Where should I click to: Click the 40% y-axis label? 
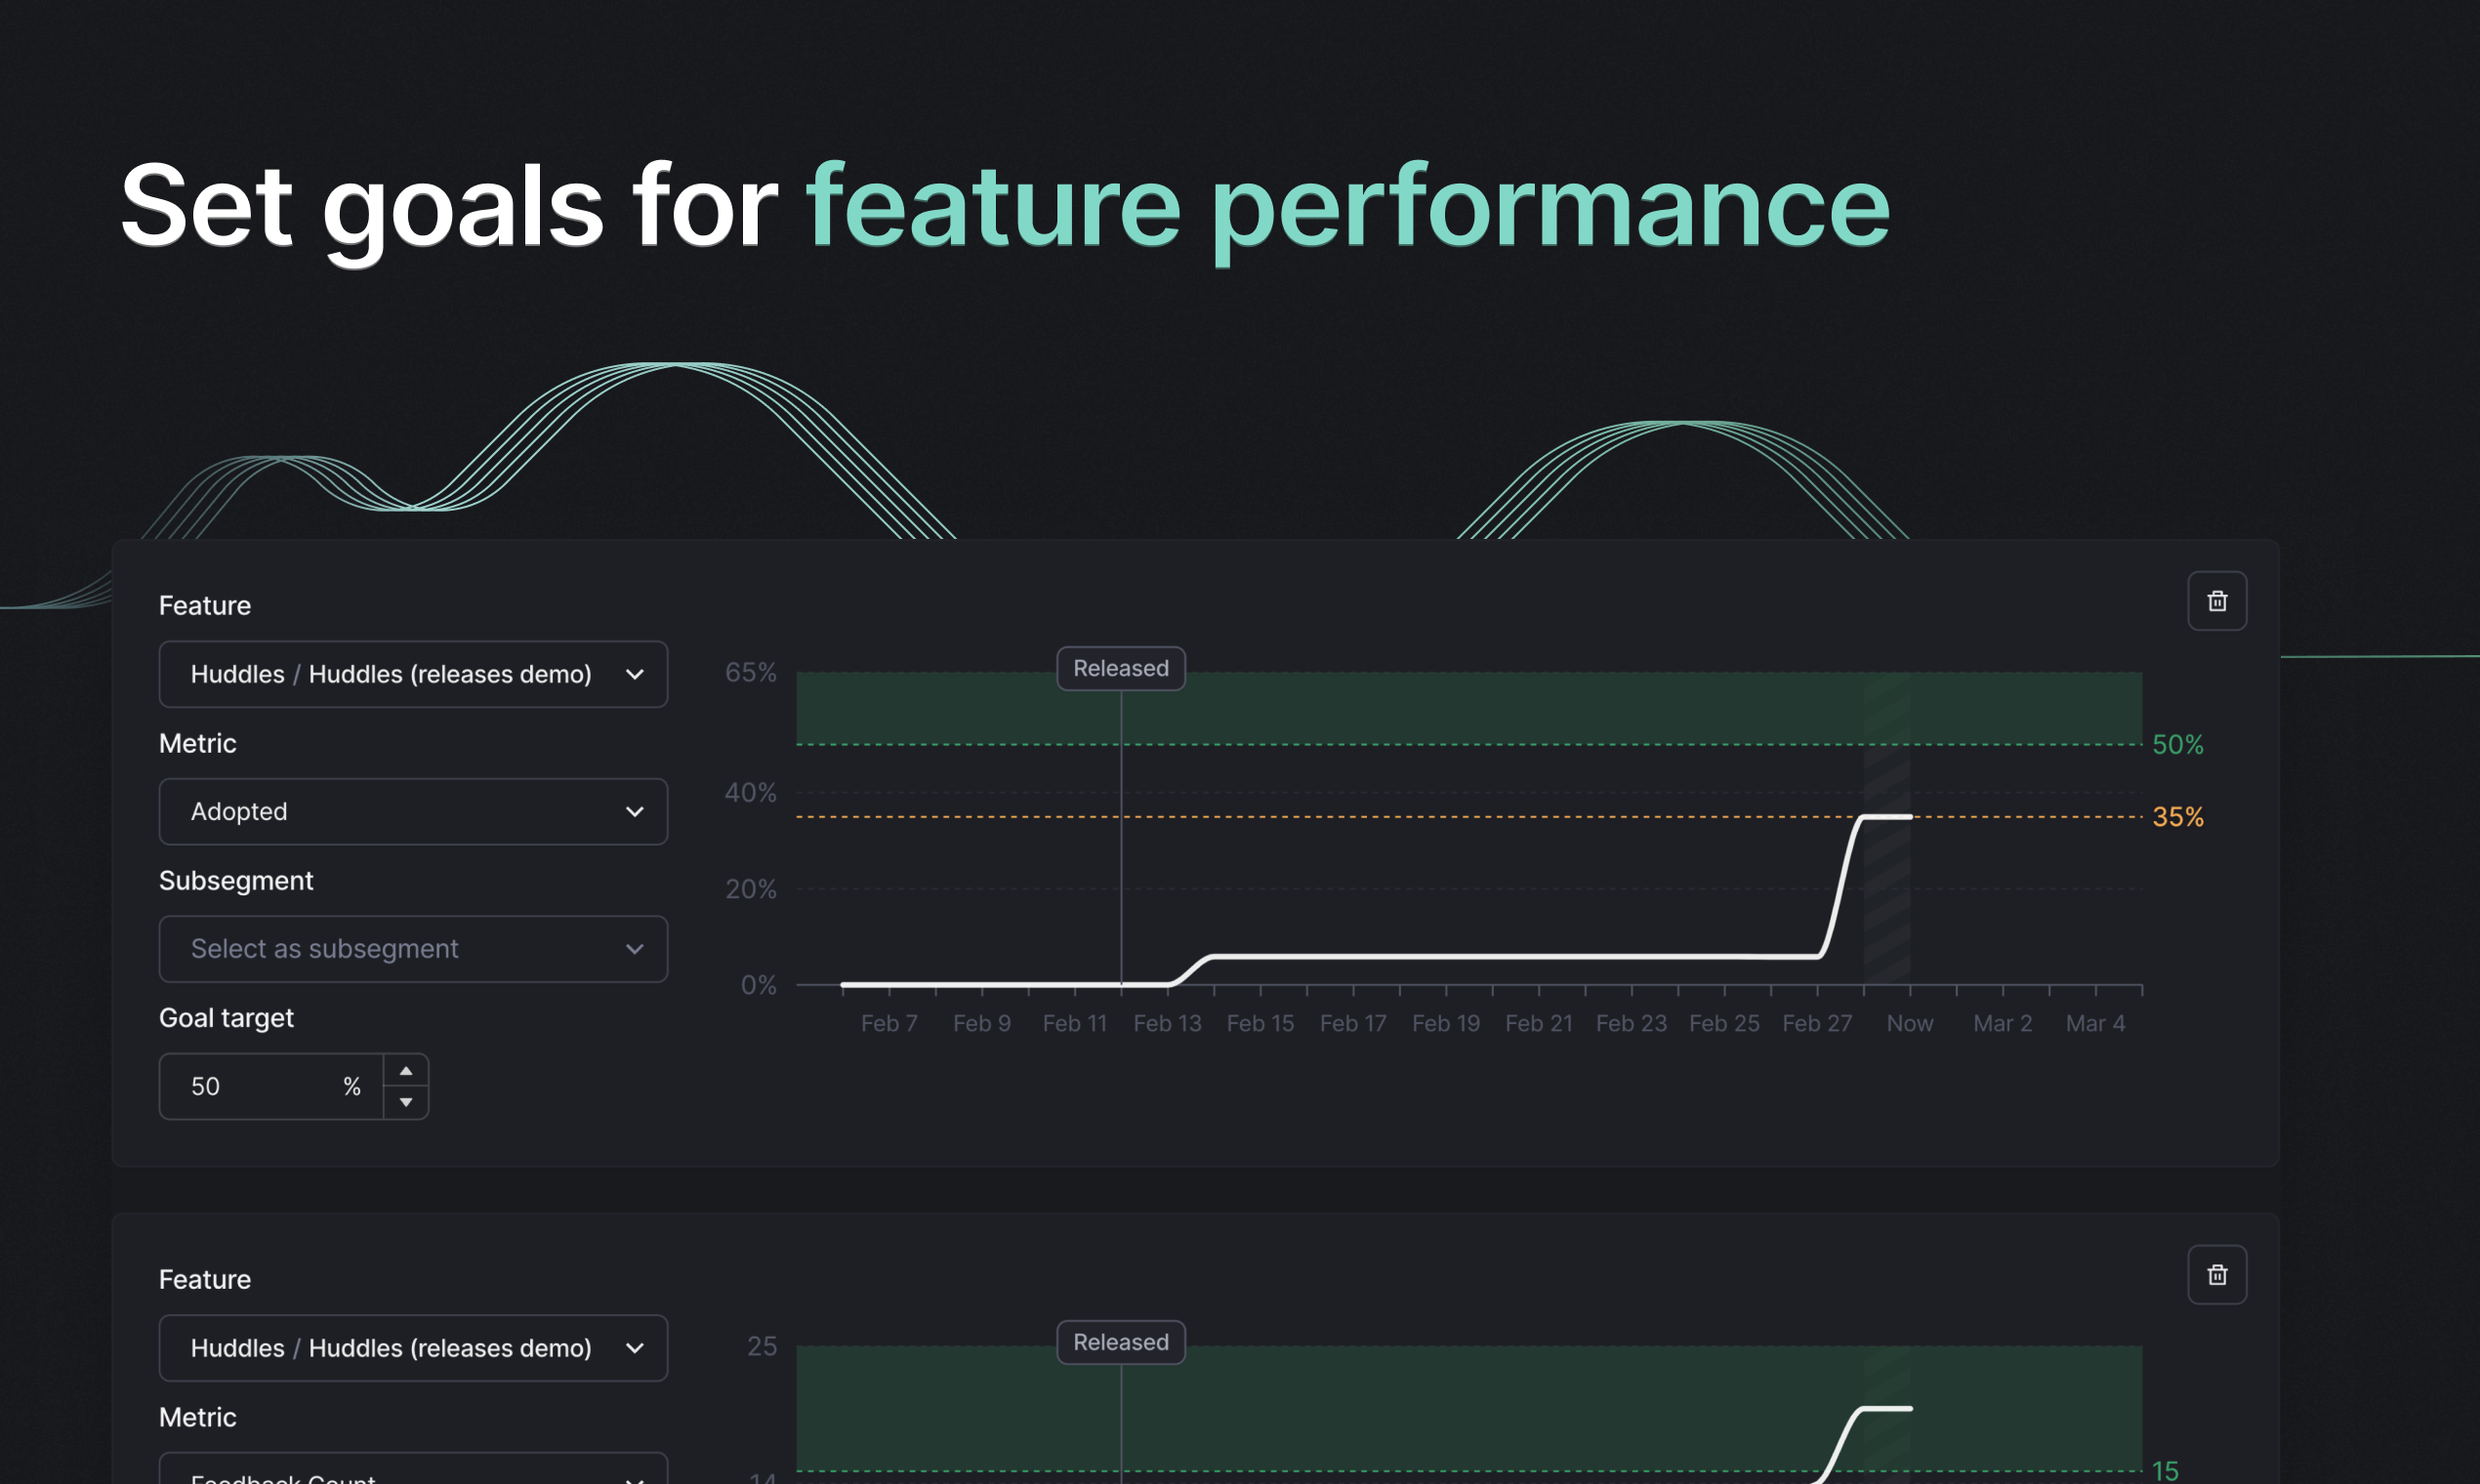tap(751, 792)
